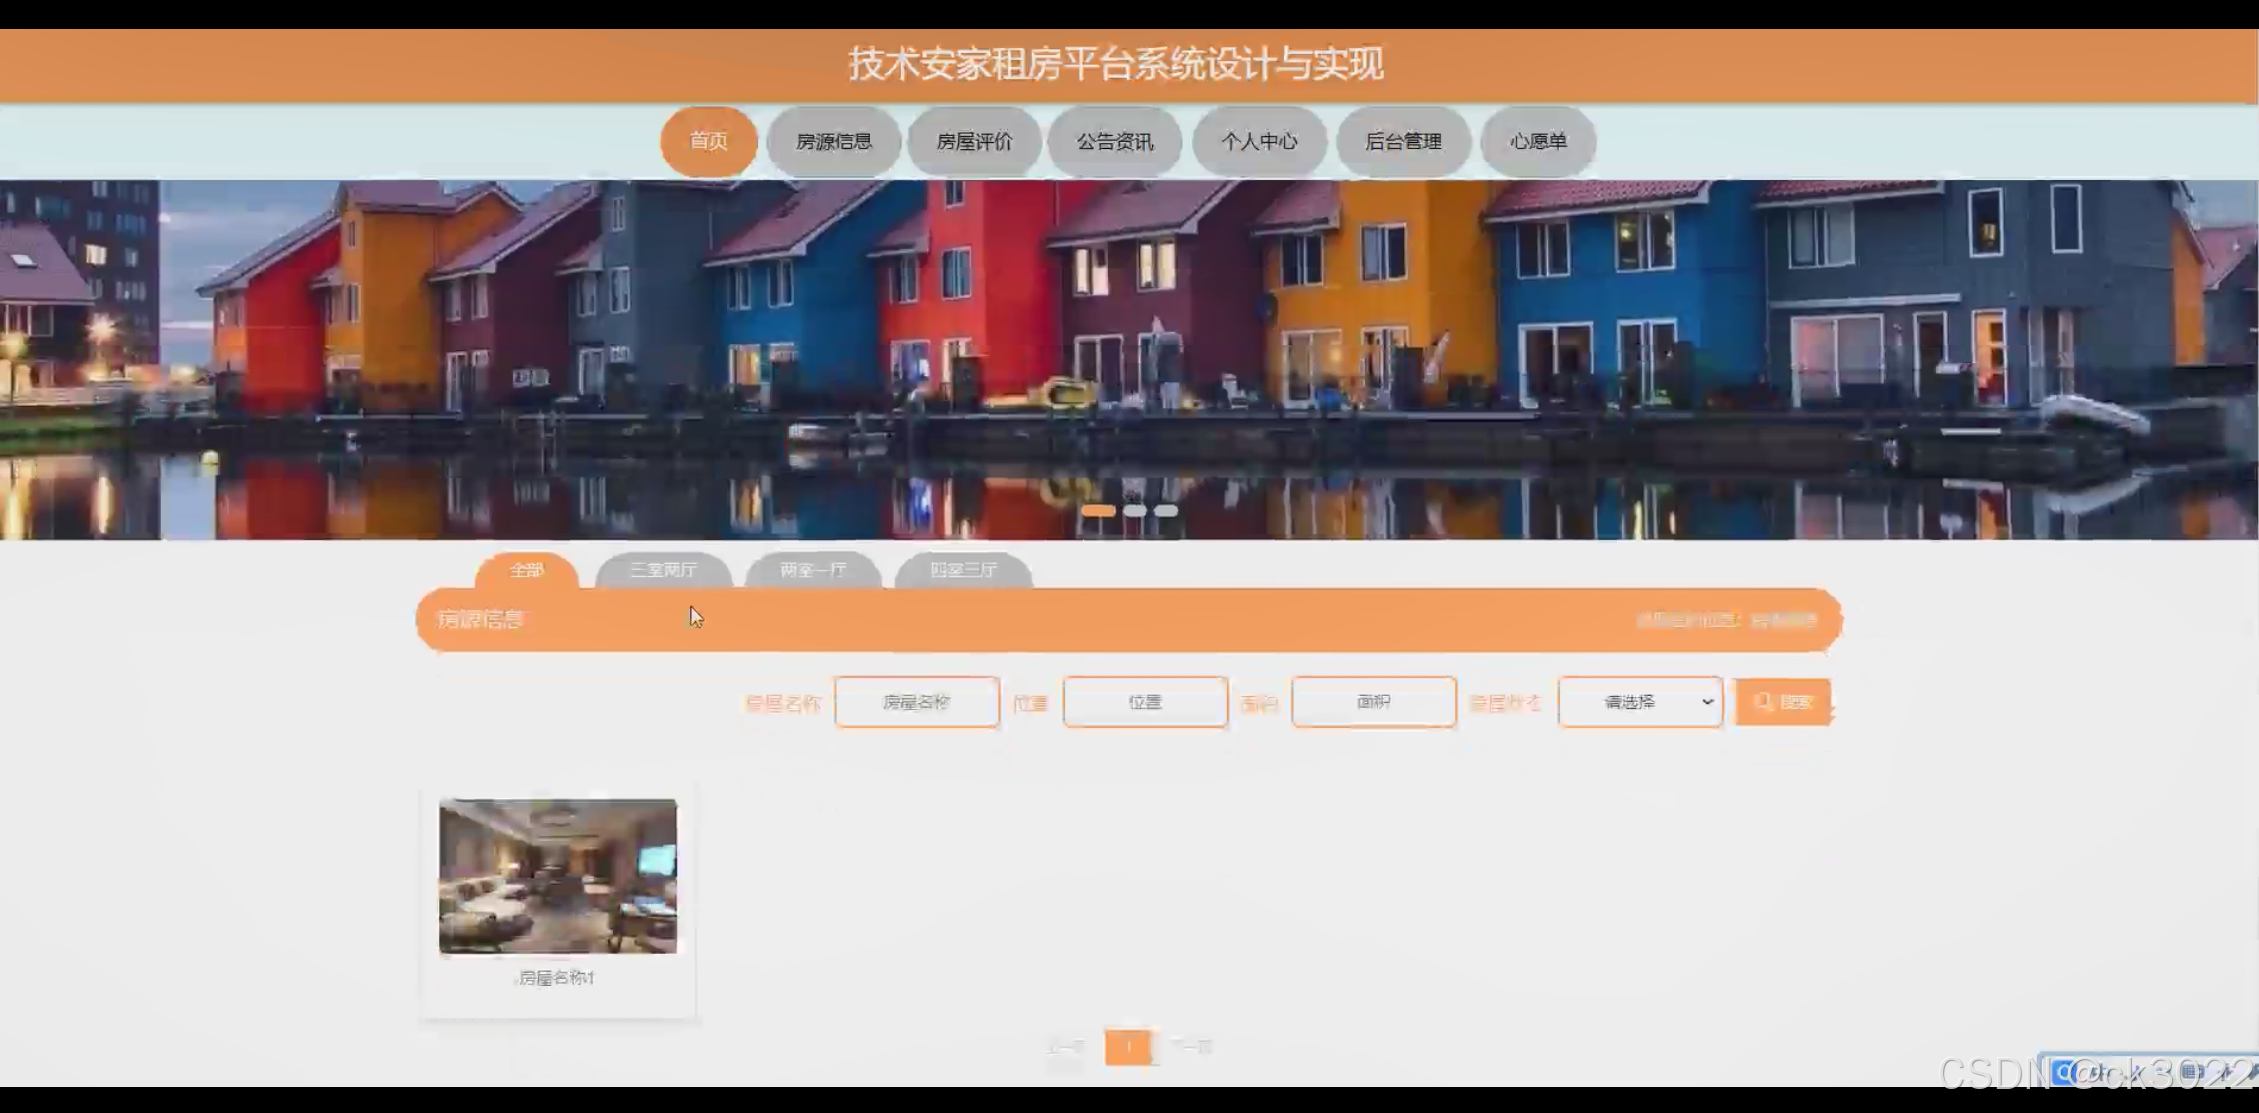Open the 房屋状态 请选择 dropdown
This screenshot has height=1113, width=2259.
coord(1640,702)
